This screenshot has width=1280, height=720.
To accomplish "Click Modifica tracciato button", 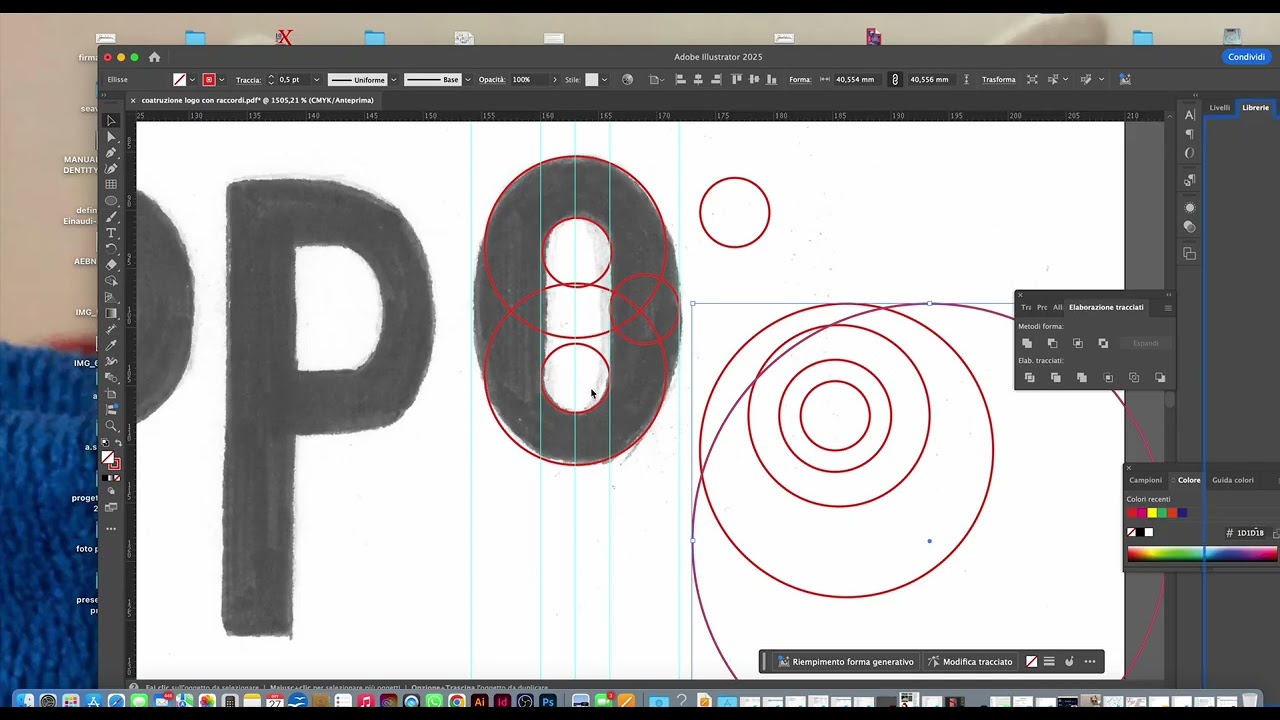I will coord(970,661).
